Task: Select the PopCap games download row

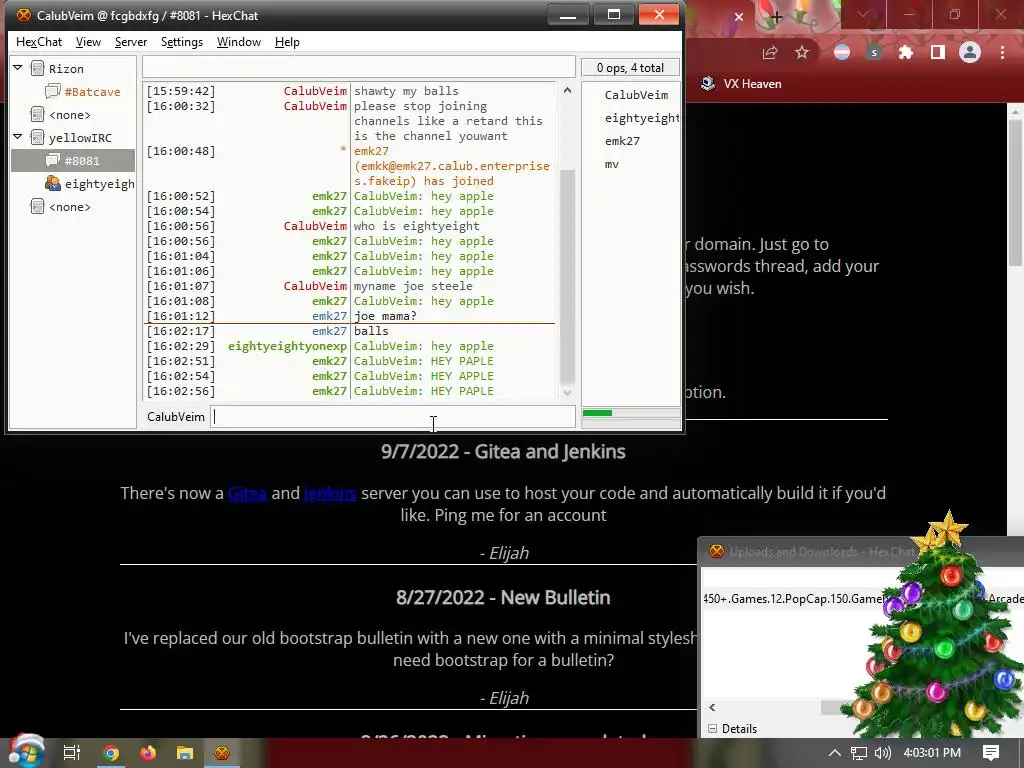Action: click(862, 598)
